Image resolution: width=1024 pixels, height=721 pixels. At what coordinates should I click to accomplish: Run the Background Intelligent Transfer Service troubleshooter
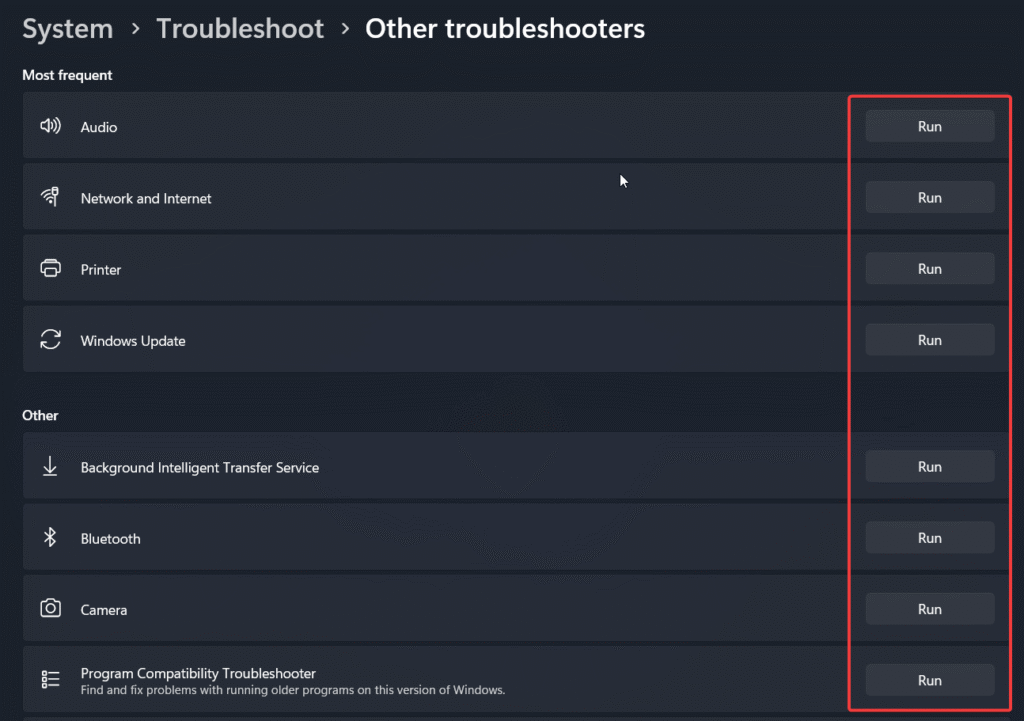(929, 467)
